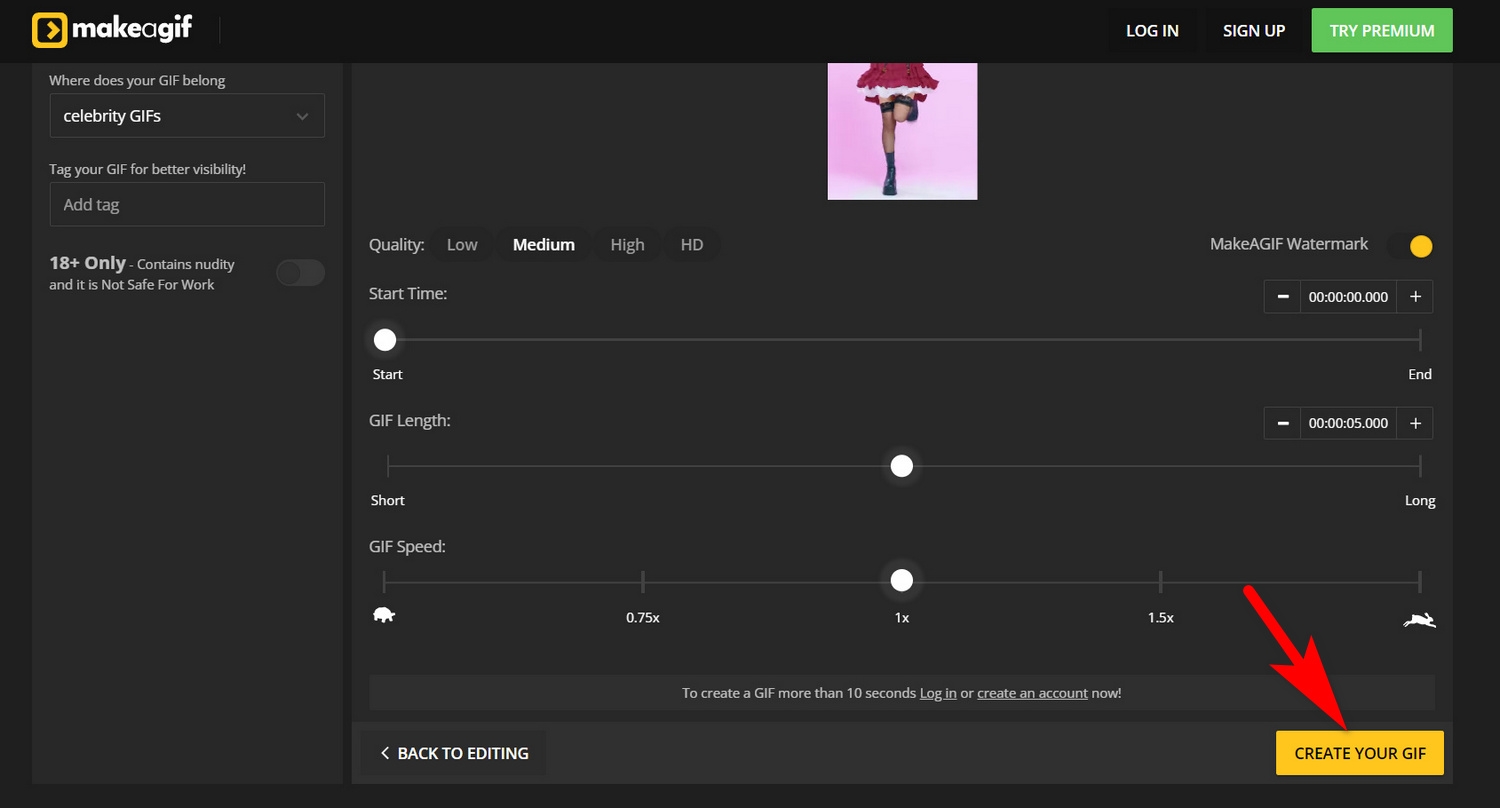Click LOG IN in the header

click(1152, 31)
